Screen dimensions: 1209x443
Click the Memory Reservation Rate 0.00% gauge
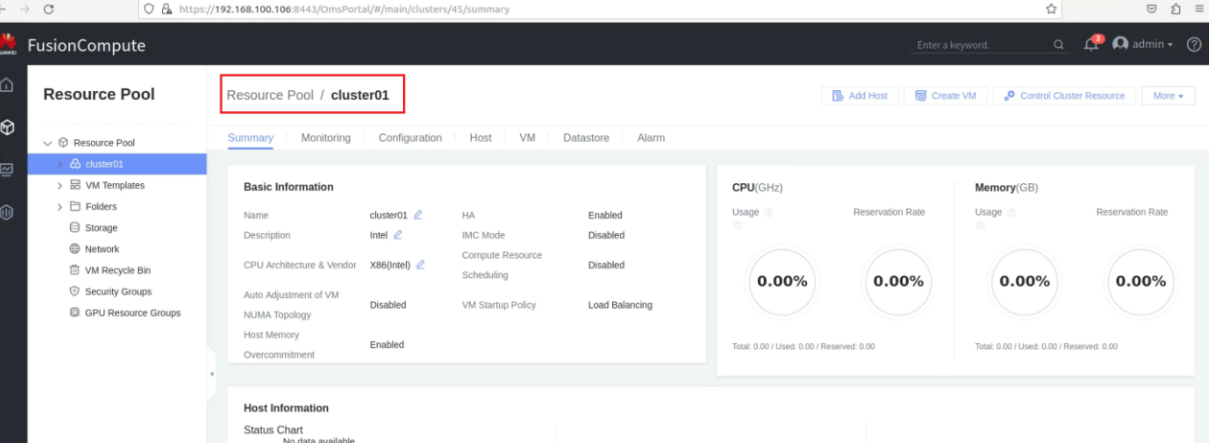(1141, 282)
